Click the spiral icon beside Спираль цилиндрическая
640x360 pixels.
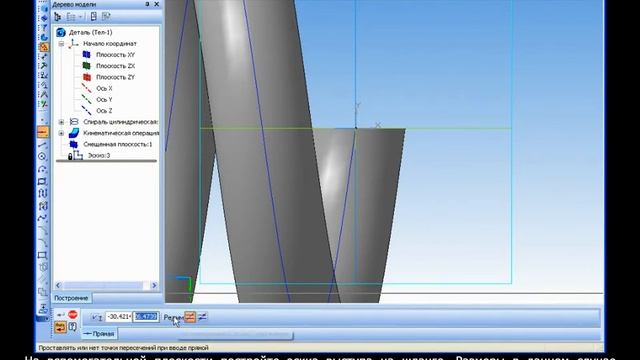tap(74, 122)
